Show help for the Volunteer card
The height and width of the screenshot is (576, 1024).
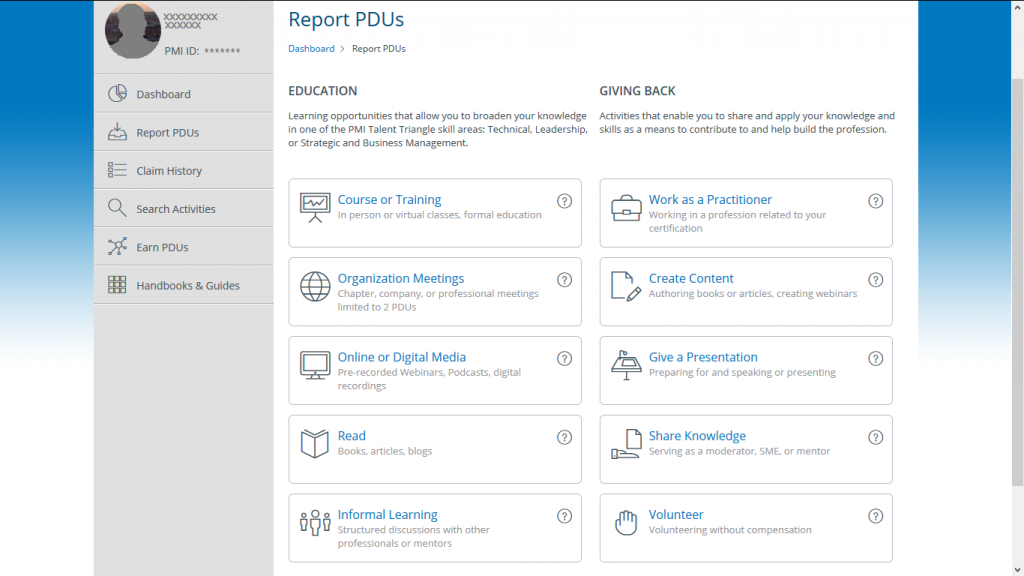(875, 516)
